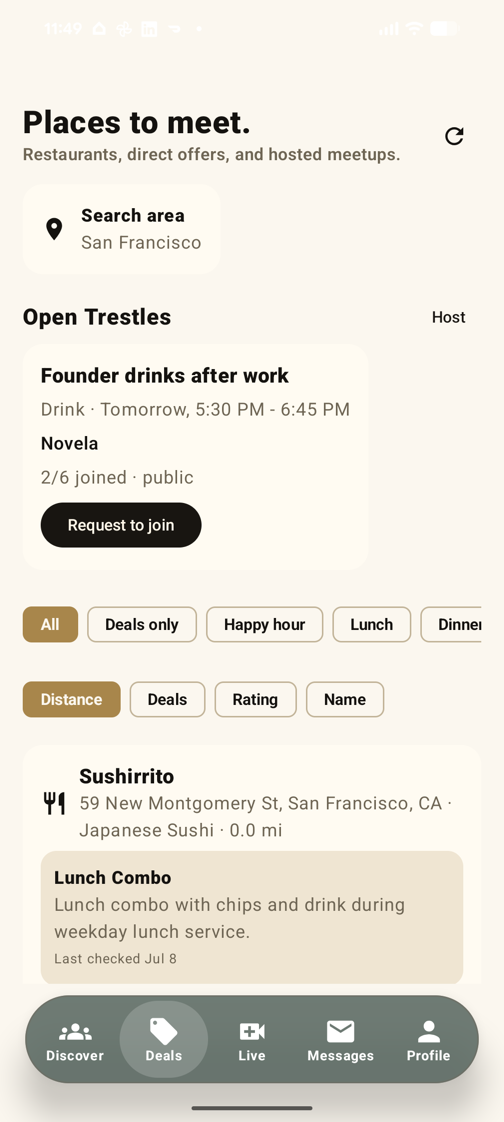This screenshot has height=1122, width=504.
Task: Sort the list by Rating
Action: click(256, 699)
